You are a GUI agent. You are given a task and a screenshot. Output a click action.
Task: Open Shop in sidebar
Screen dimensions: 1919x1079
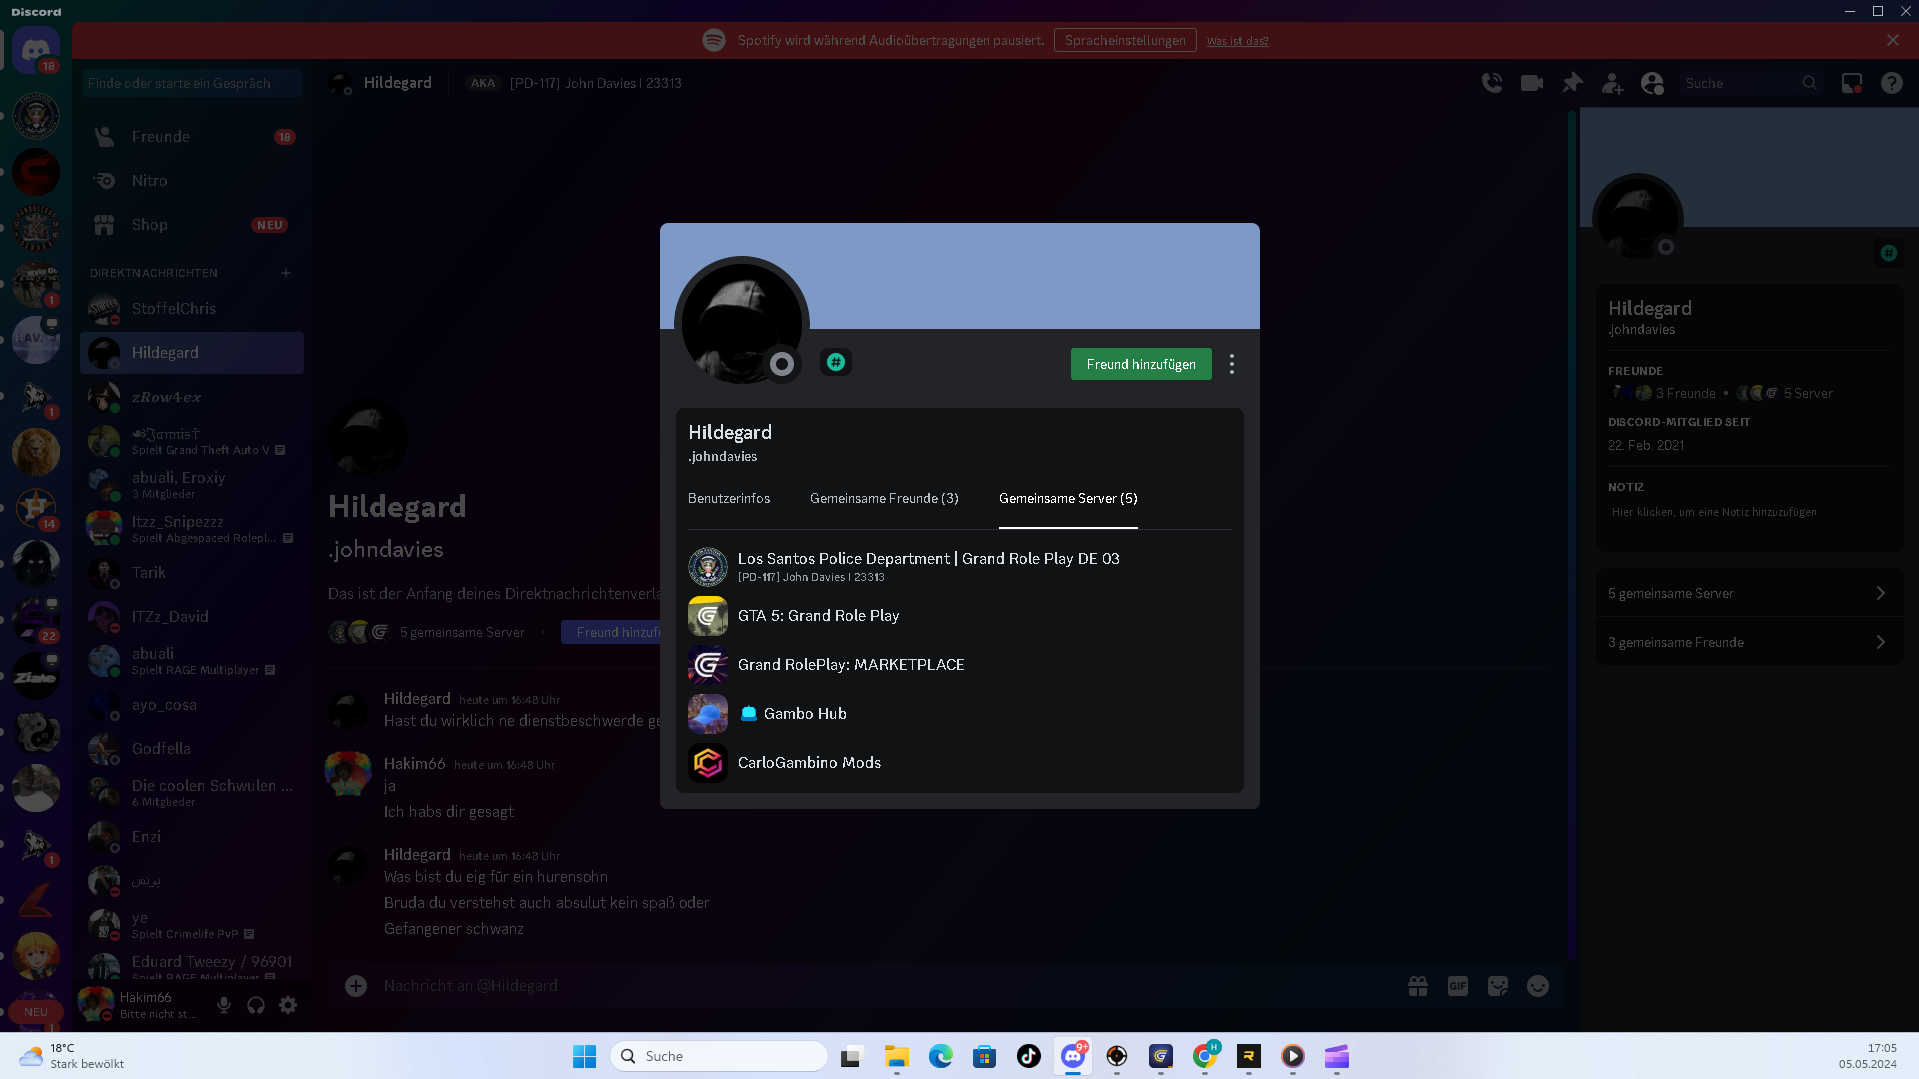(x=192, y=225)
